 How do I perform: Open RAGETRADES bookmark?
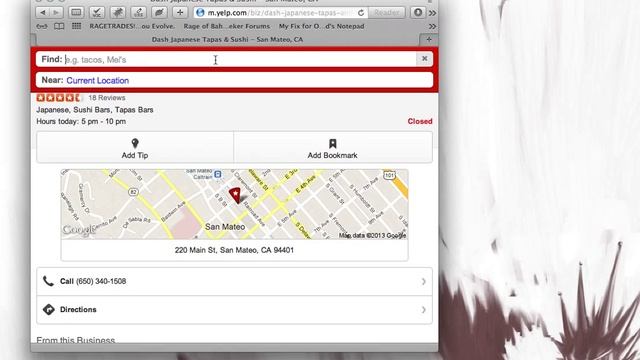(132, 26)
